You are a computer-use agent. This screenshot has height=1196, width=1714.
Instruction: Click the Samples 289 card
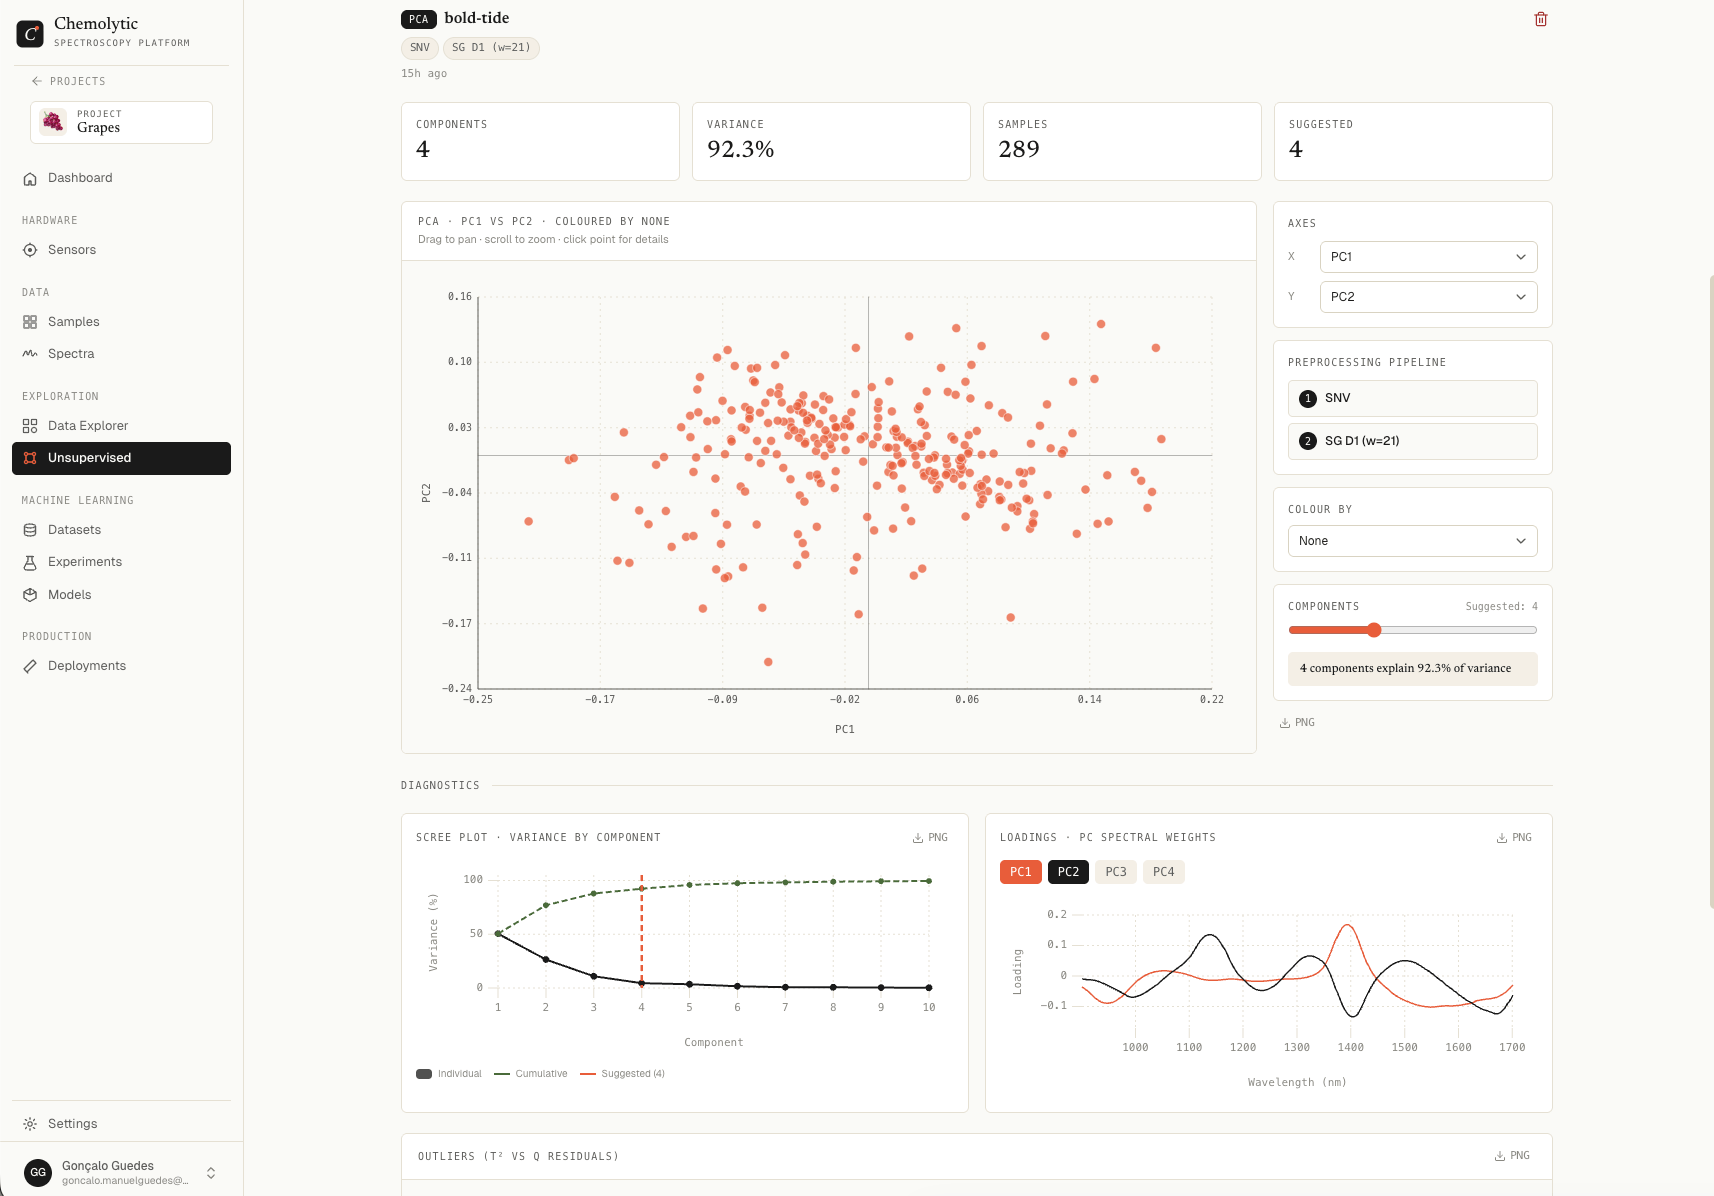pos(1122,141)
